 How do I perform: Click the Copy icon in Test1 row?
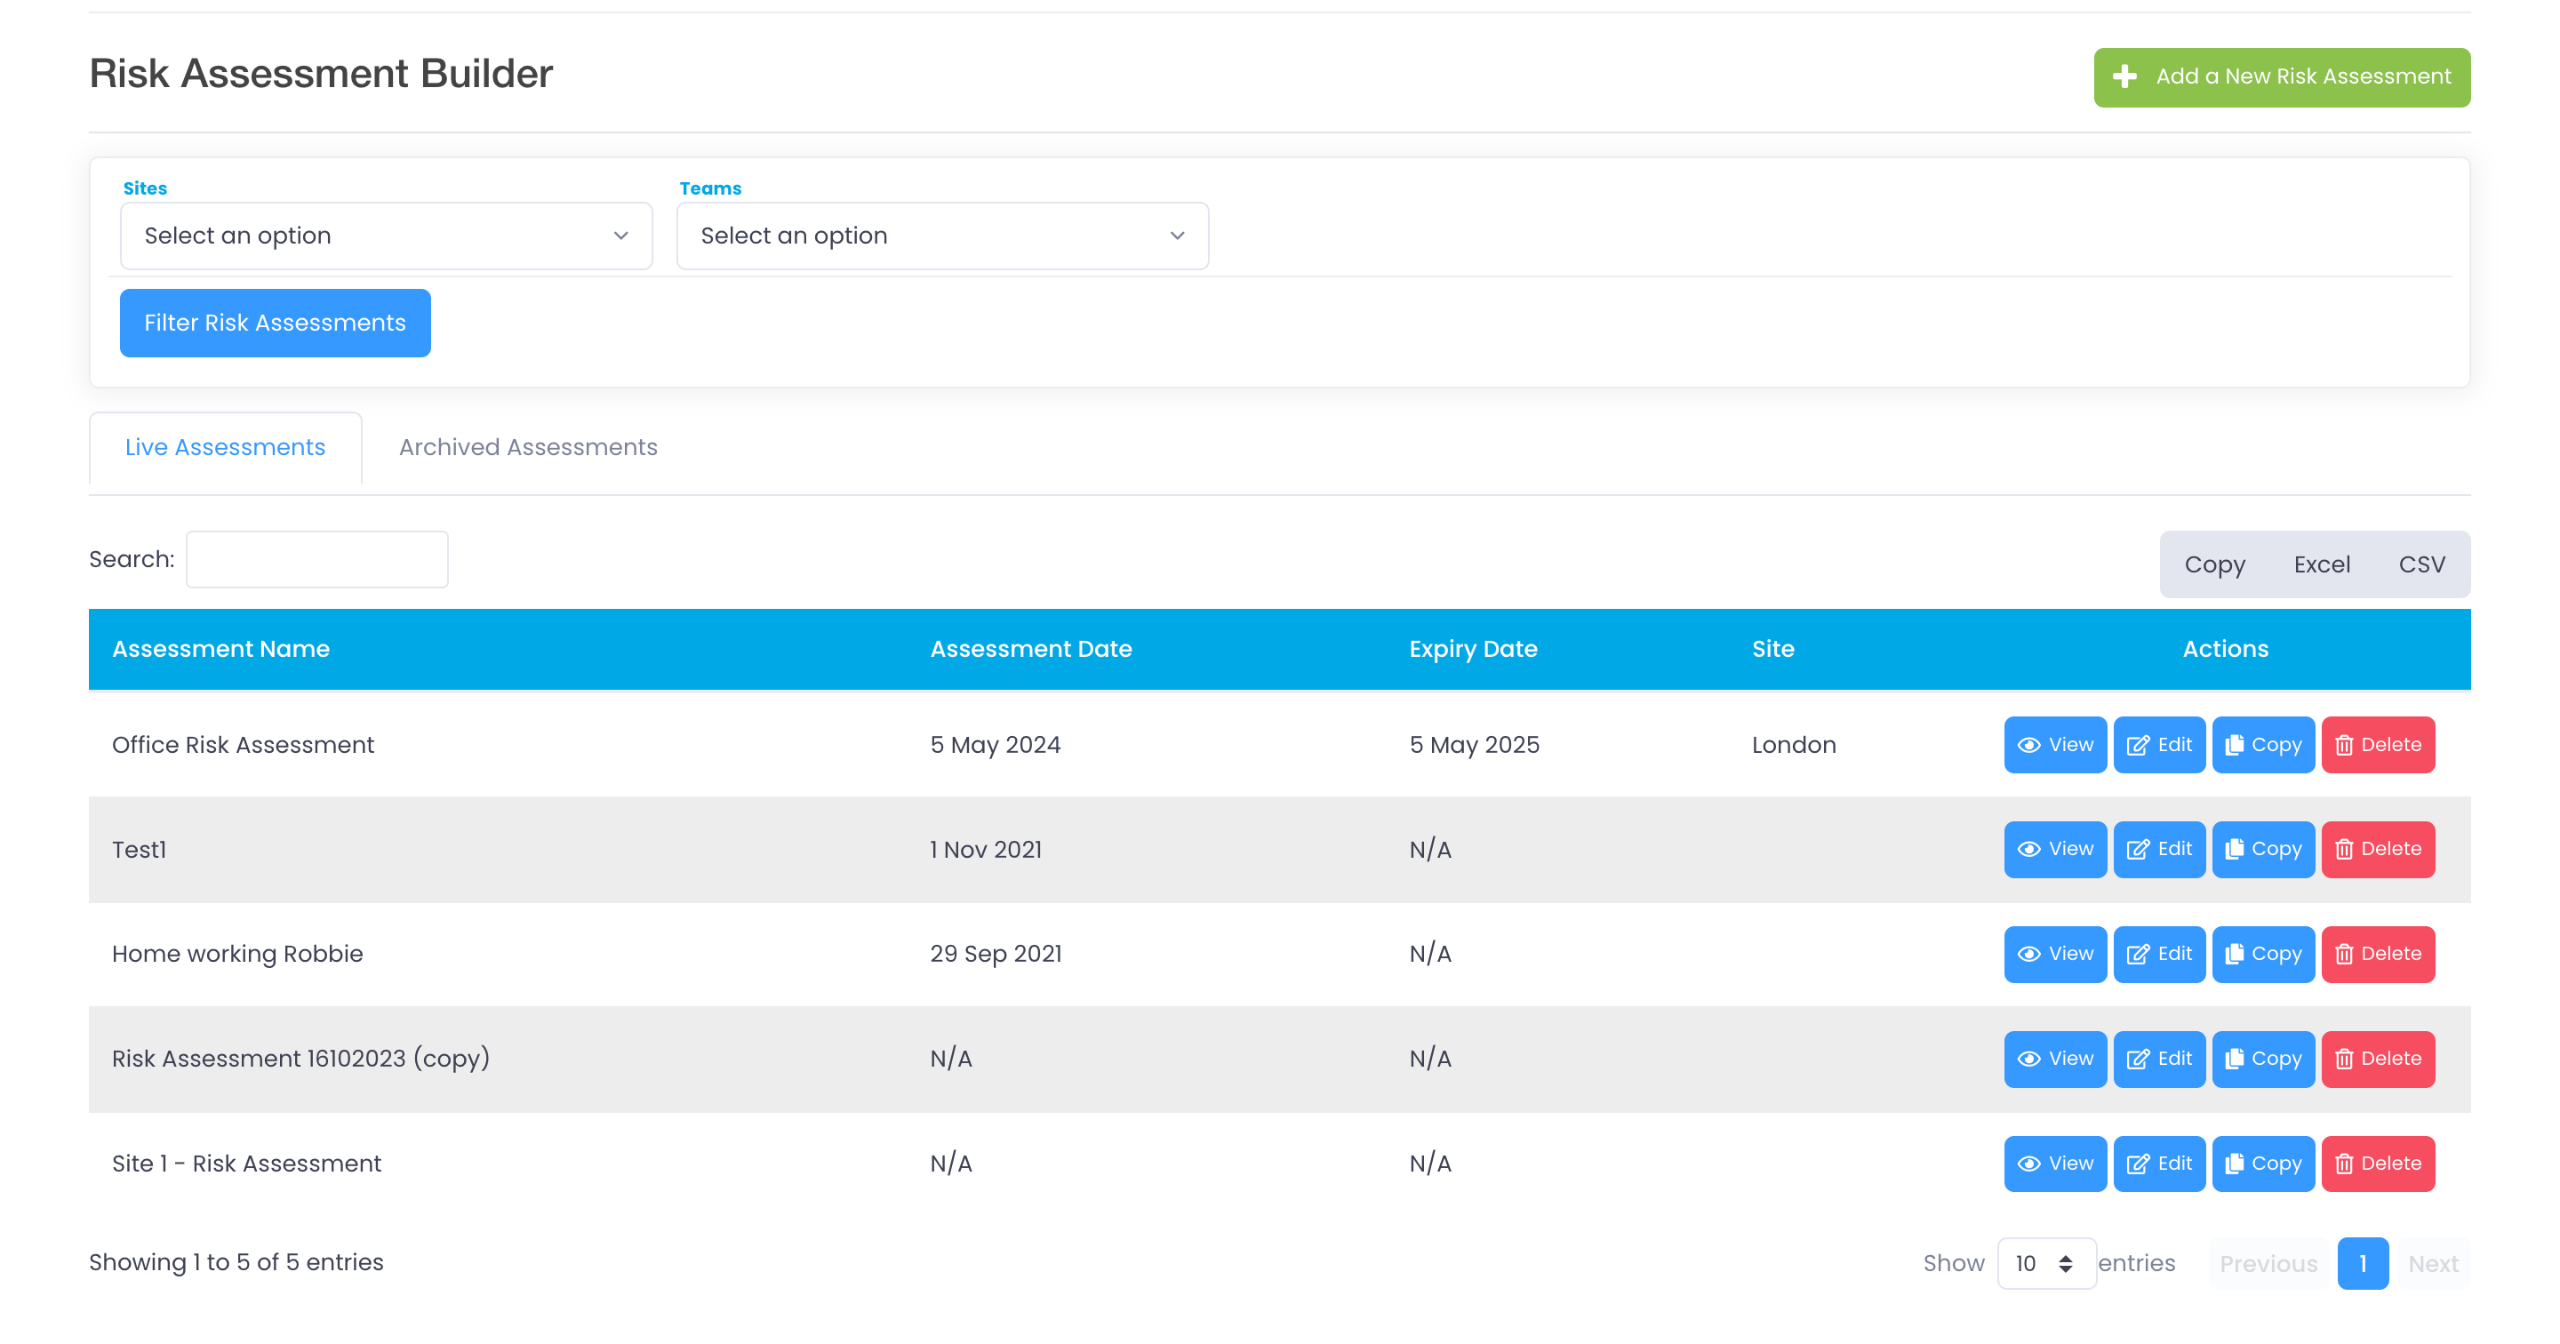[2235, 850]
